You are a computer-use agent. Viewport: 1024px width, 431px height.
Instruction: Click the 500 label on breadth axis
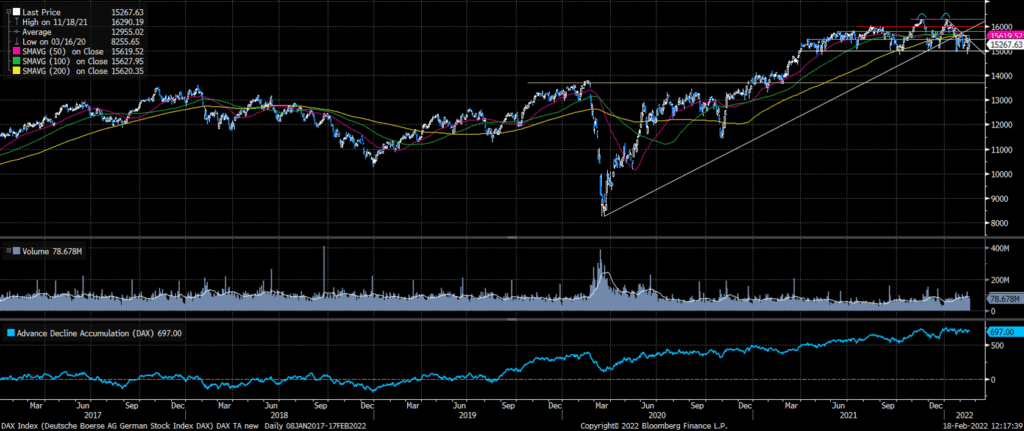pyautogui.click(x=995, y=345)
